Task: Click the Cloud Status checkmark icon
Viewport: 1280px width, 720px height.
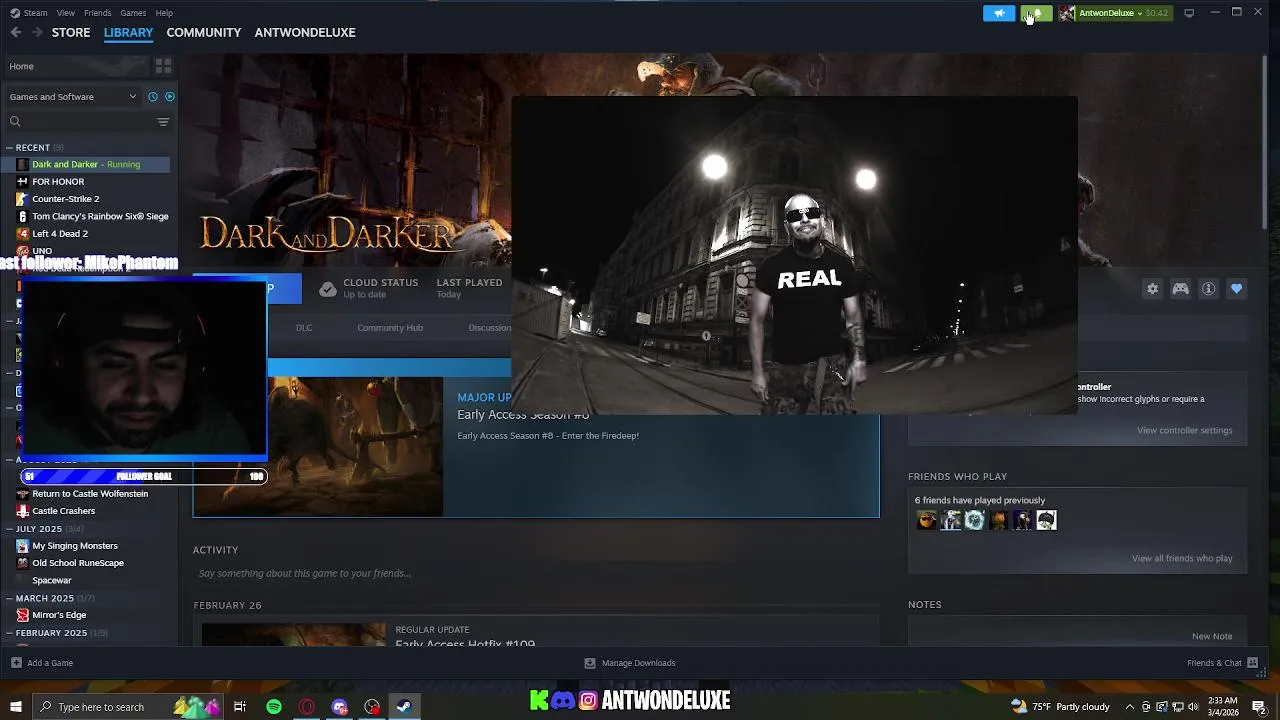Action: [x=327, y=289]
